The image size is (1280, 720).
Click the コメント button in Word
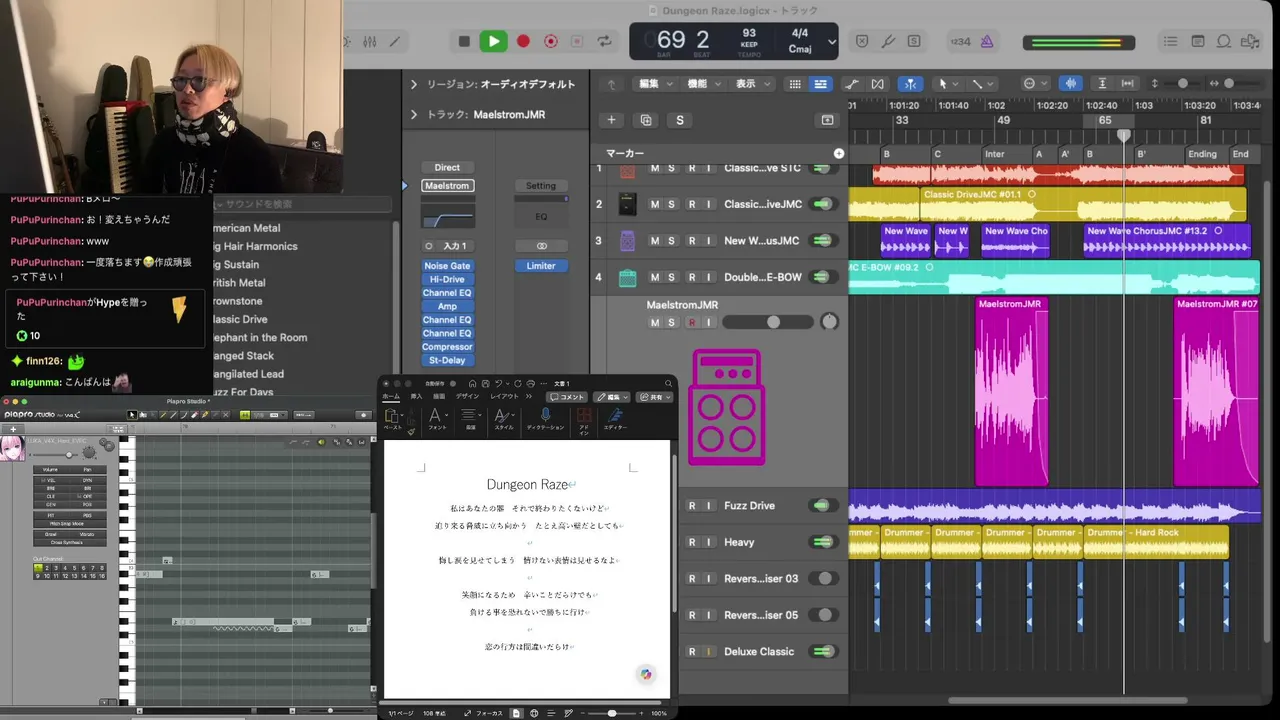pyautogui.click(x=567, y=397)
